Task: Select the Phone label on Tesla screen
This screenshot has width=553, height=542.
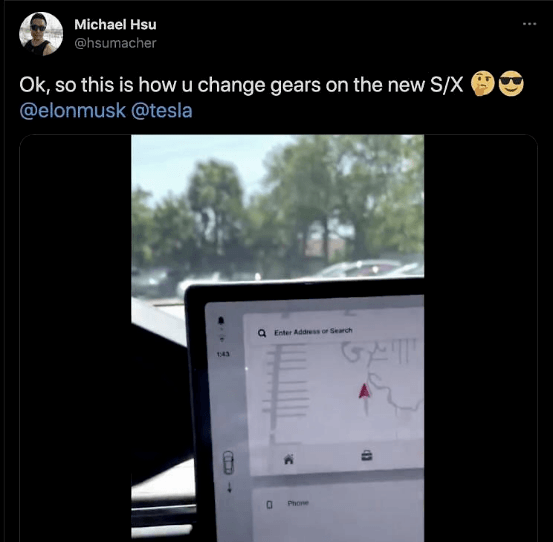Action: point(298,503)
